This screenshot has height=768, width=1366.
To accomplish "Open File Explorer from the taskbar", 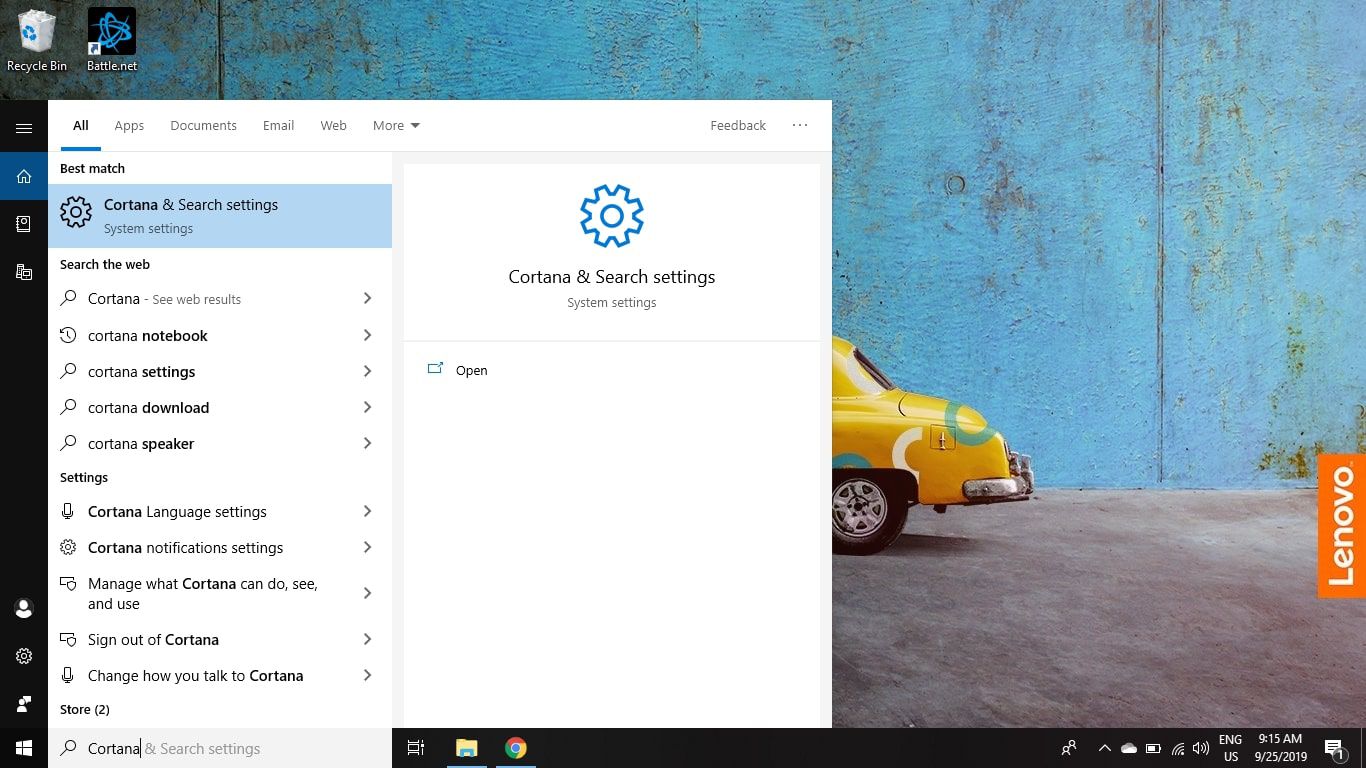I will (x=466, y=748).
